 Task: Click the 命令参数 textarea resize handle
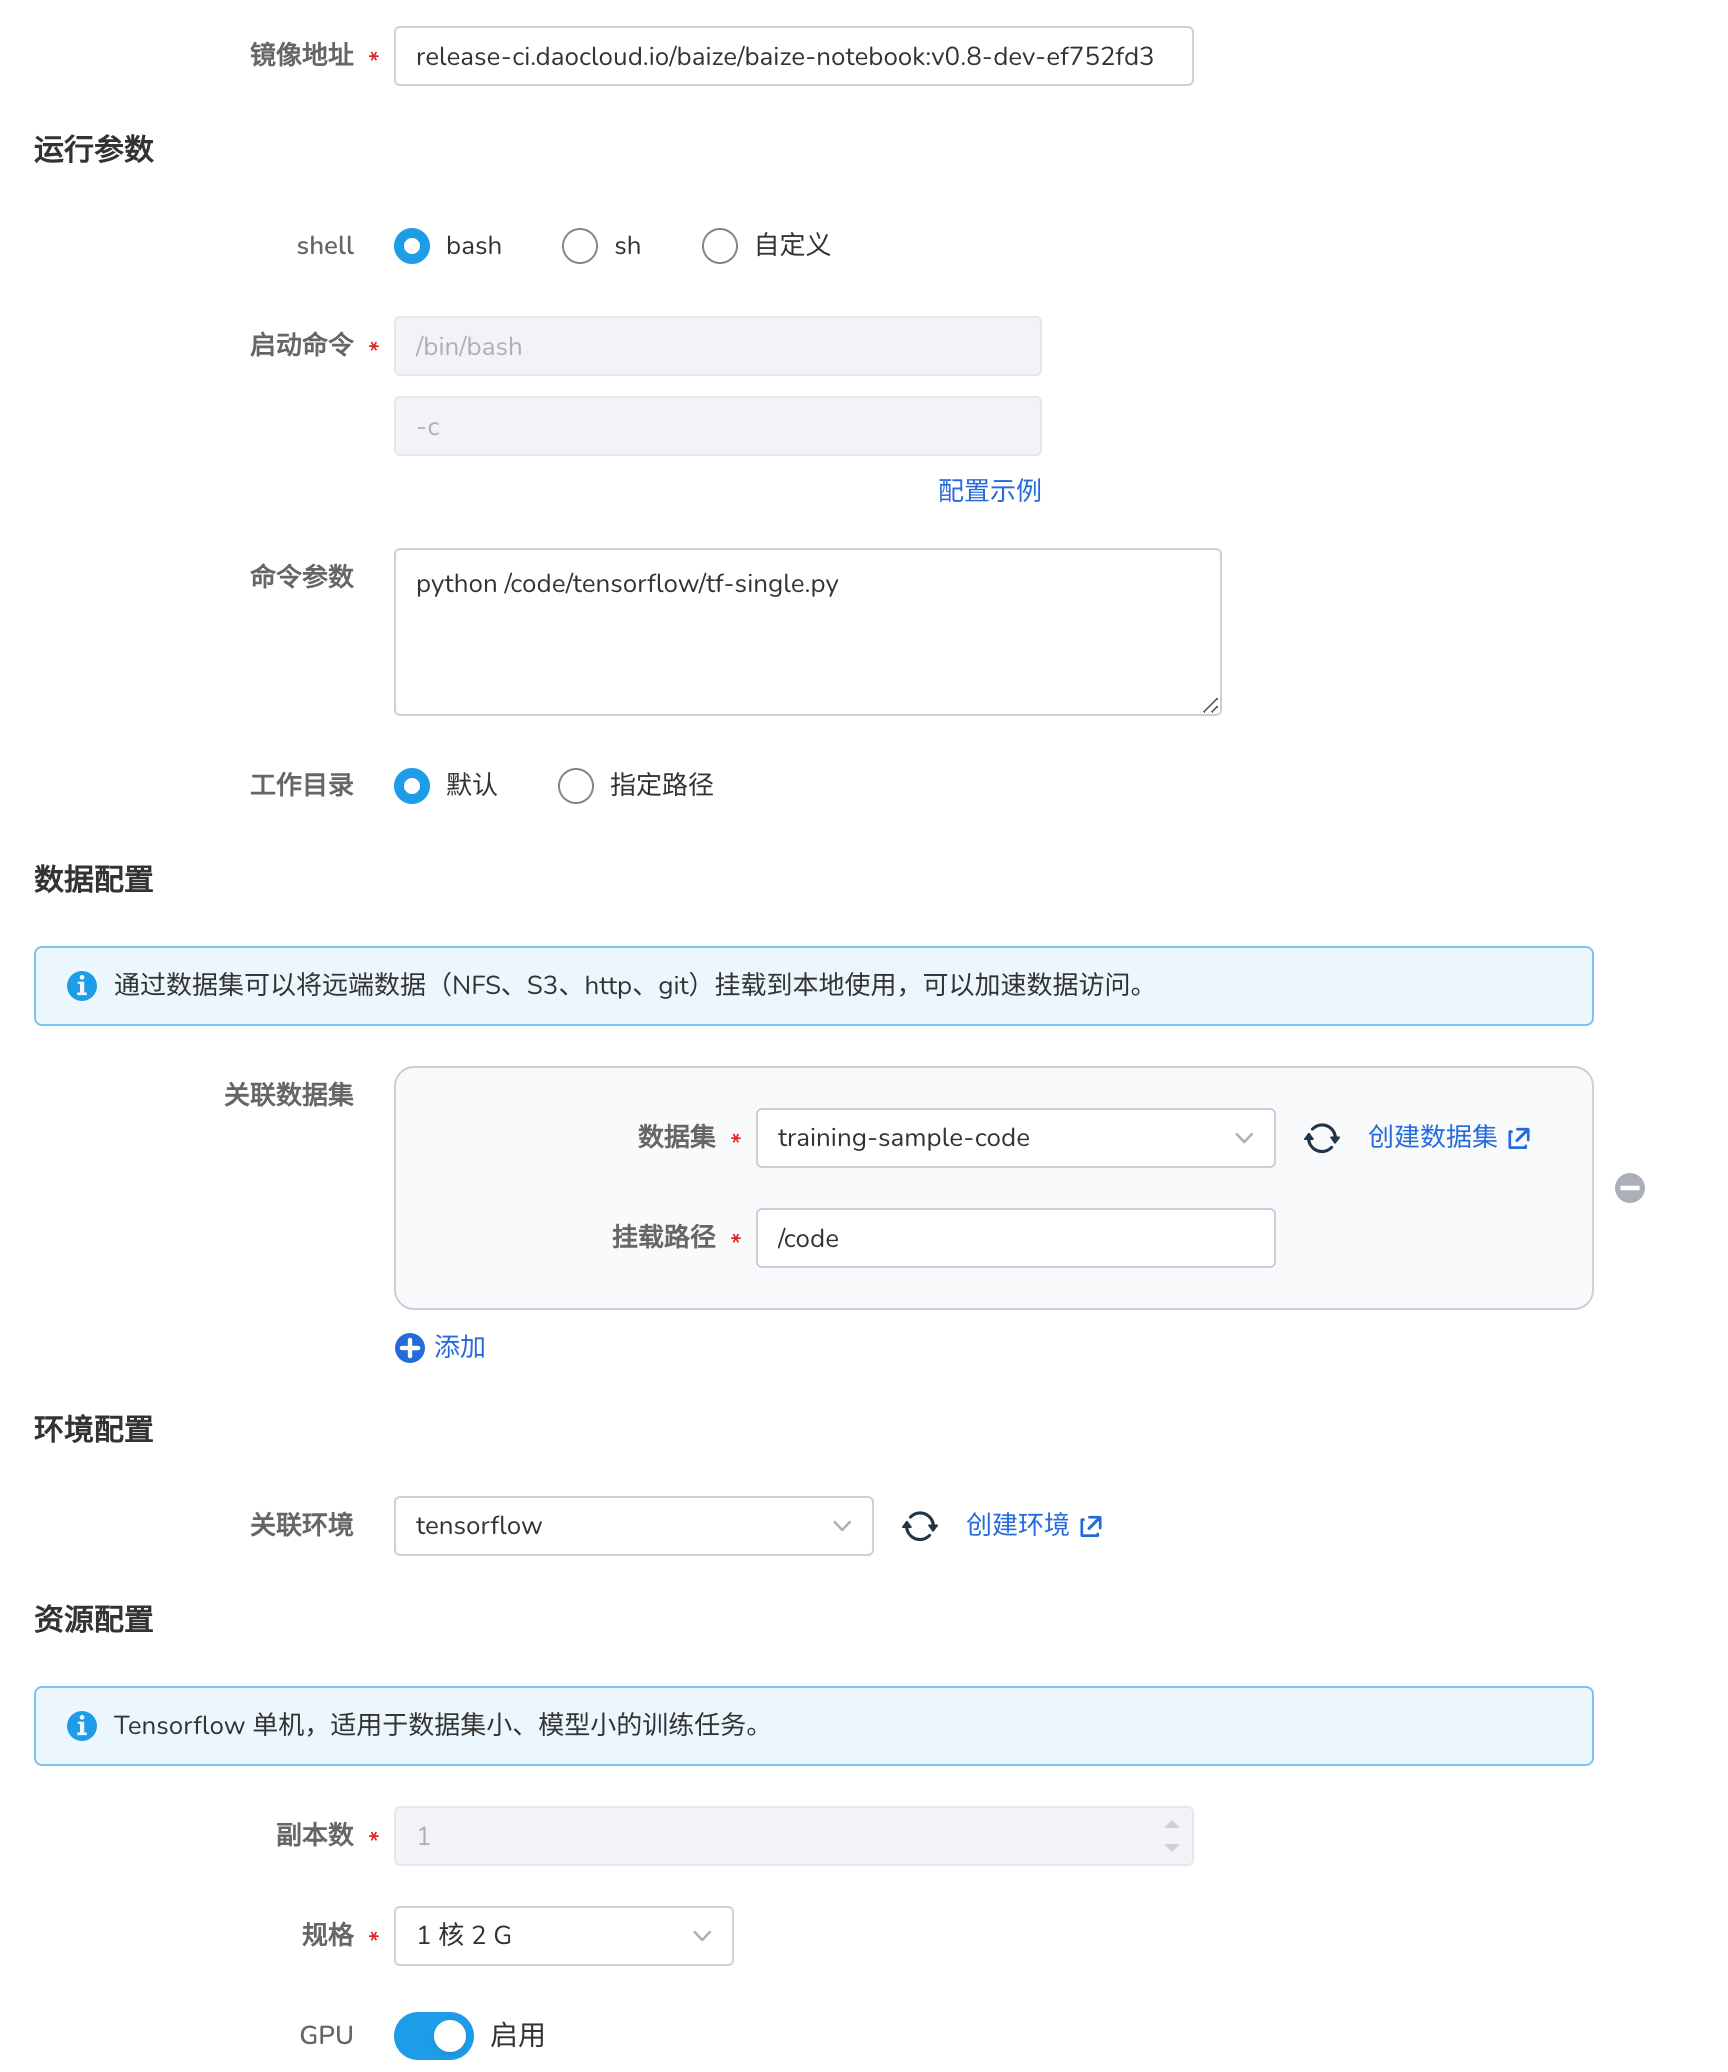point(1212,706)
